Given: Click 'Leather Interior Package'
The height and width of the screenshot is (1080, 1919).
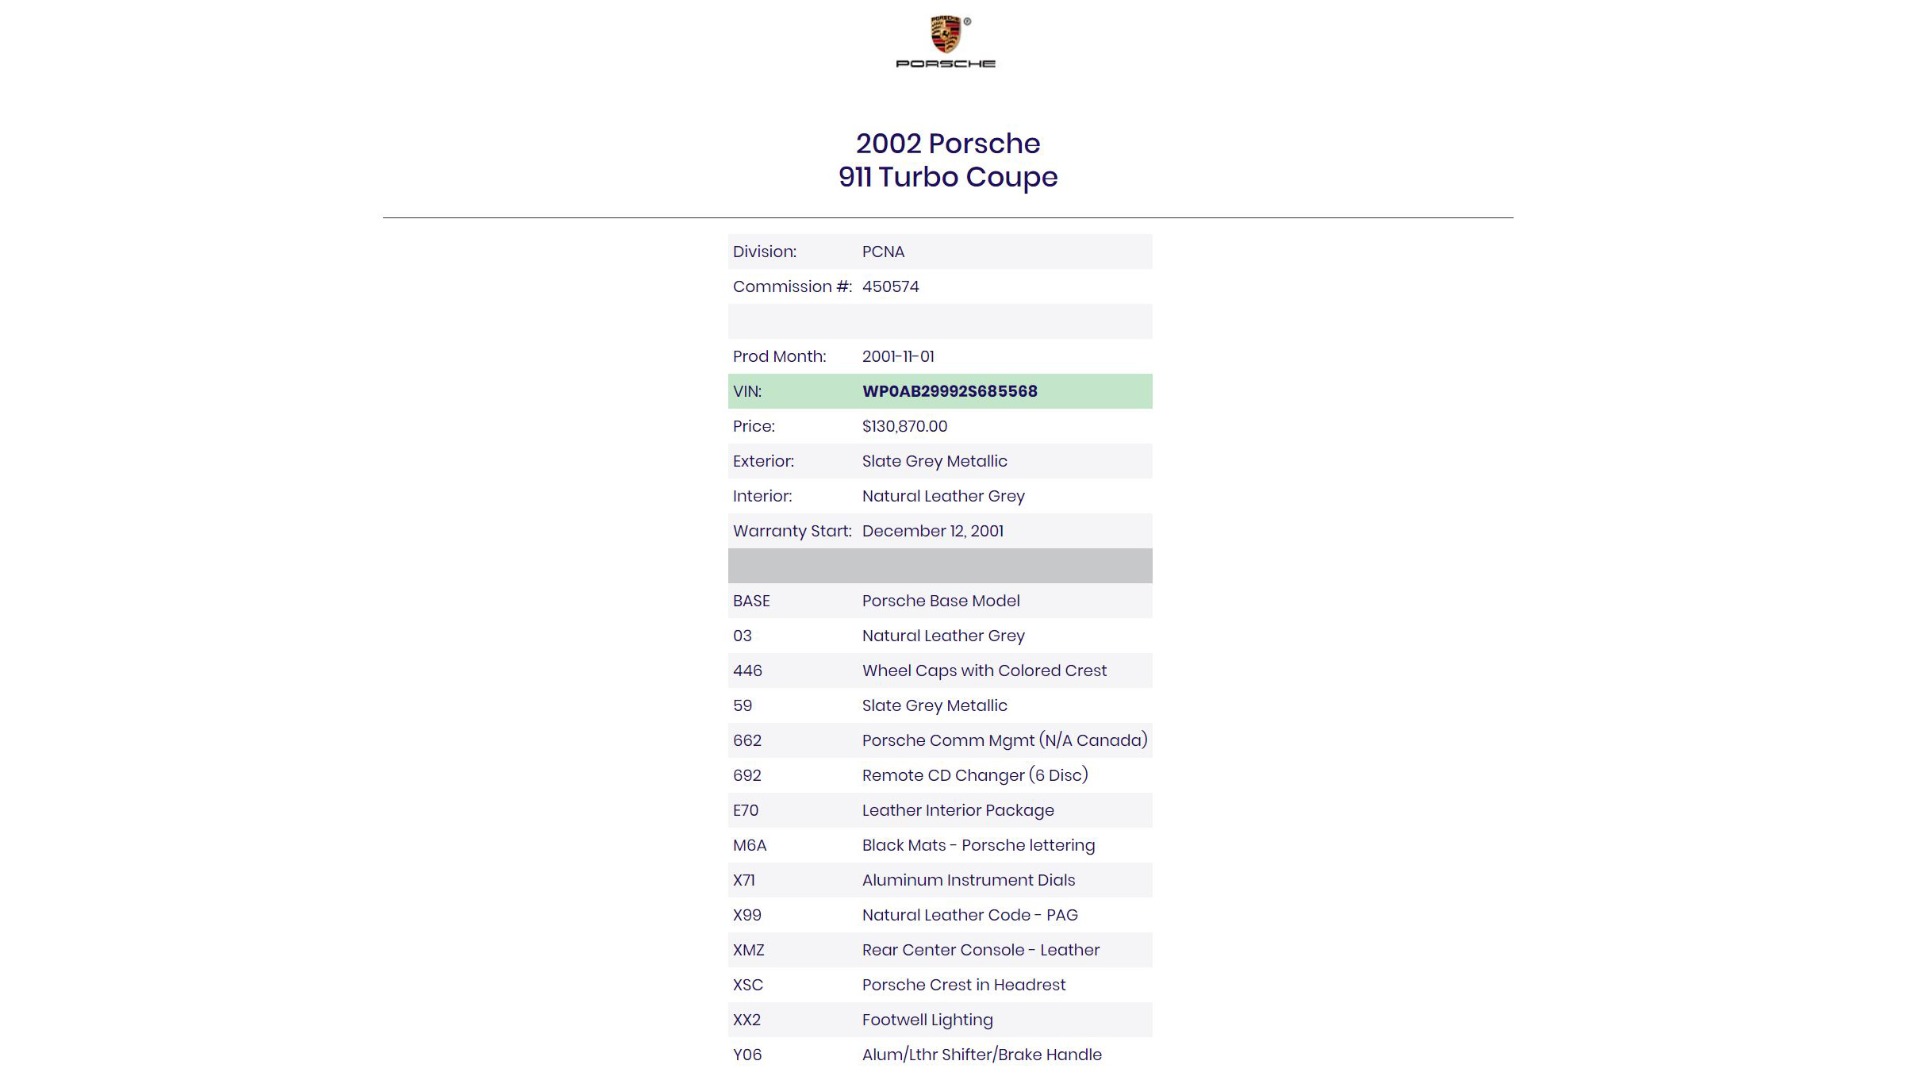Looking at the screenshot, I should coord(958,811).
